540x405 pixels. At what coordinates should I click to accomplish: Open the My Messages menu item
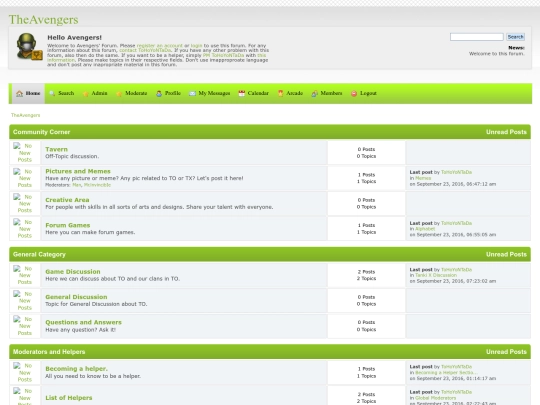pos(210,93)
